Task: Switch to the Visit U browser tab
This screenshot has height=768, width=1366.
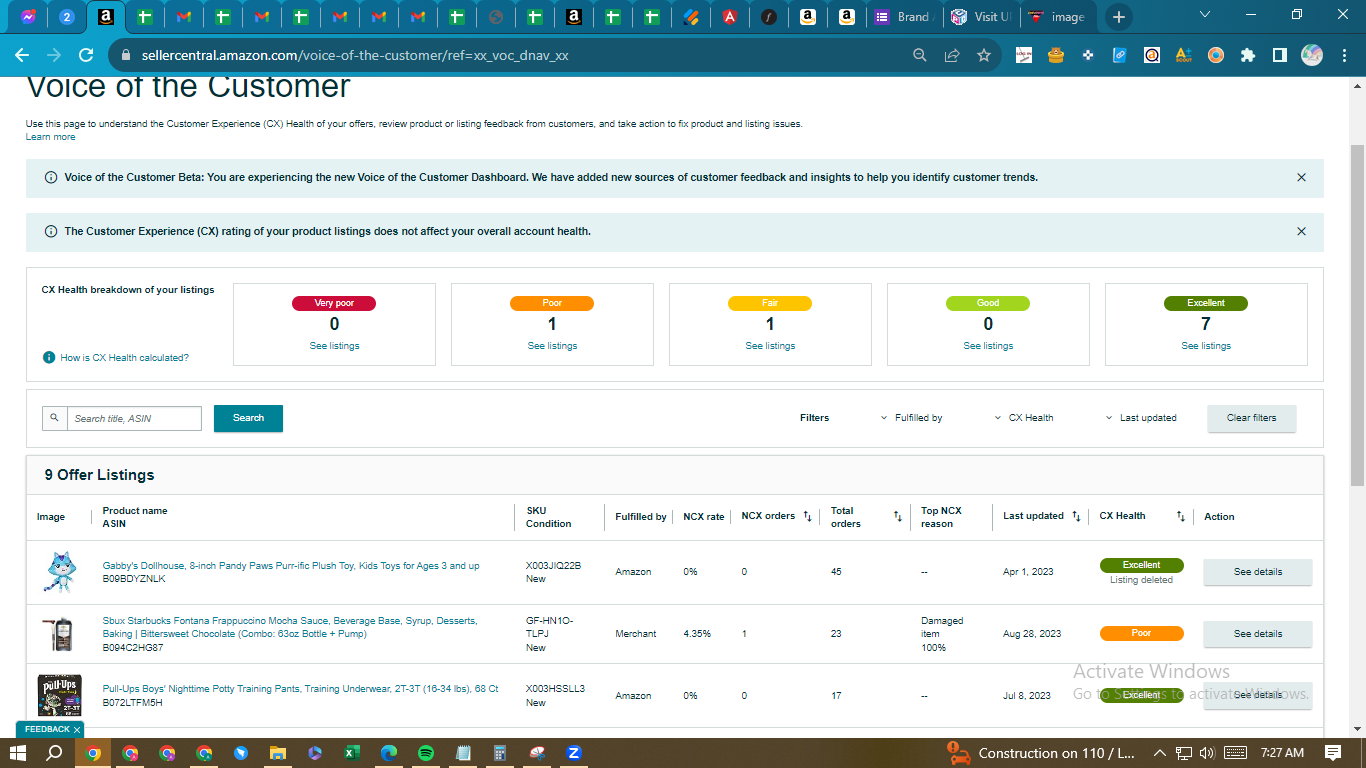Action: pyautogui.click(x=980, y=17)
